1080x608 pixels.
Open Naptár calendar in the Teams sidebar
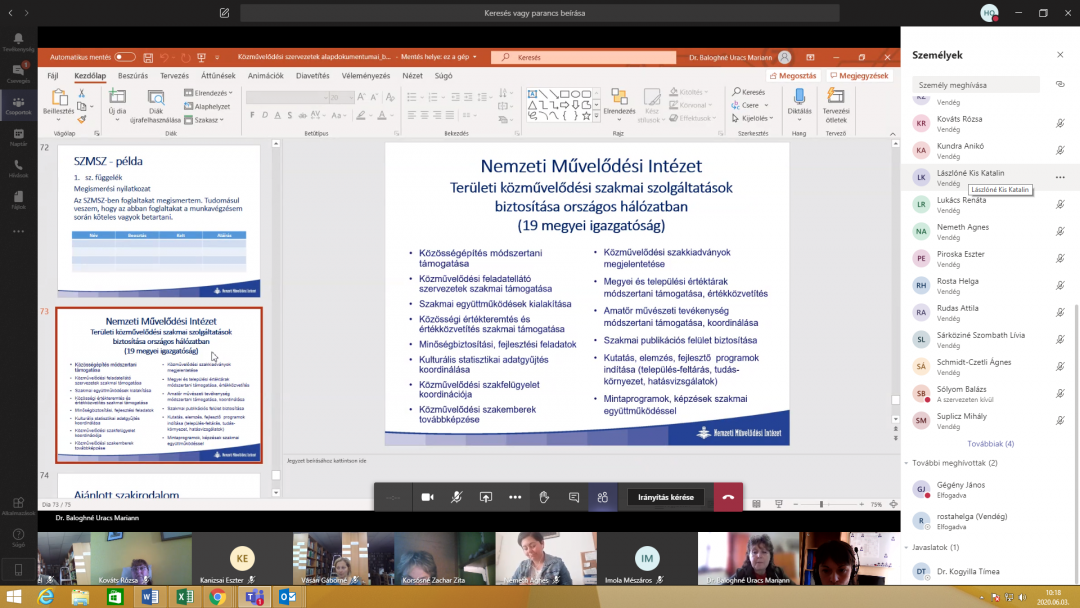[x=19, y=137]
